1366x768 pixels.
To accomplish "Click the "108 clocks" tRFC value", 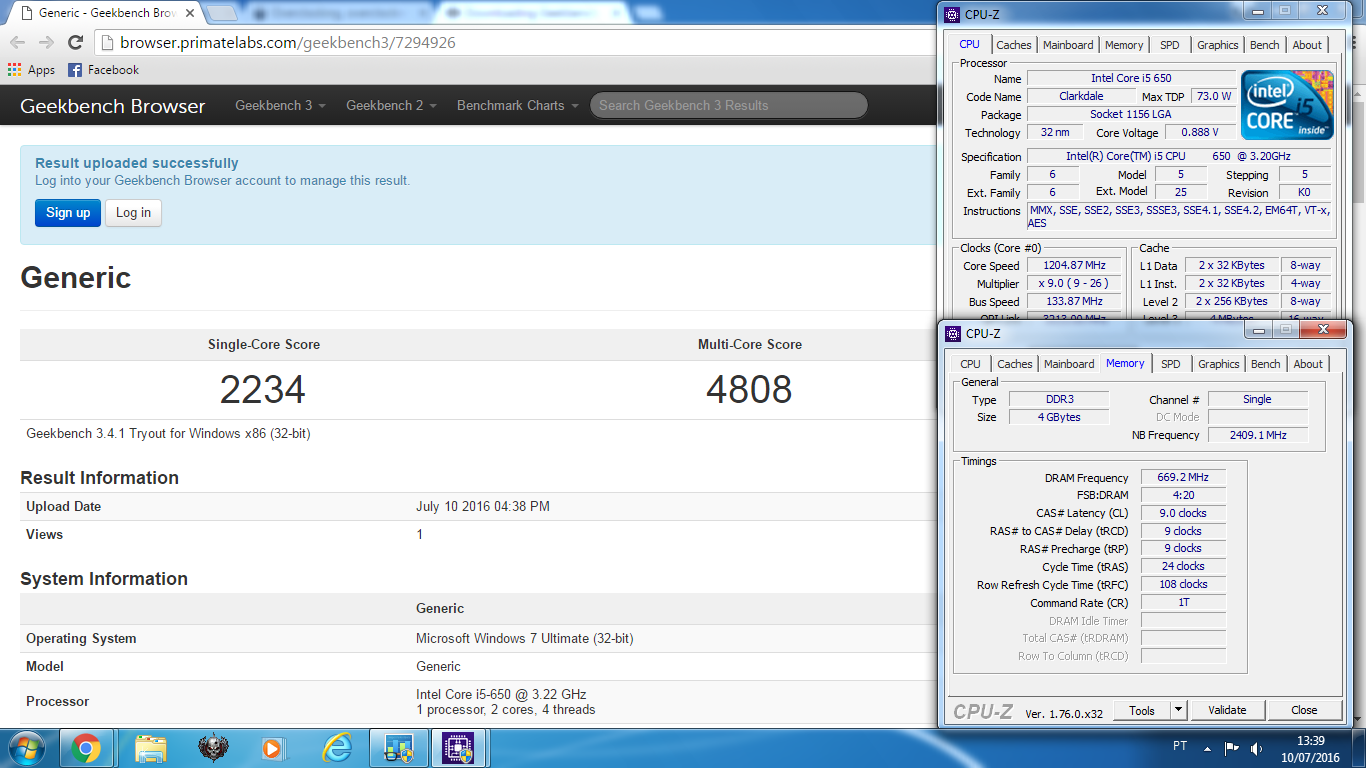I will pyautogui.click(x=1183, y=584).
